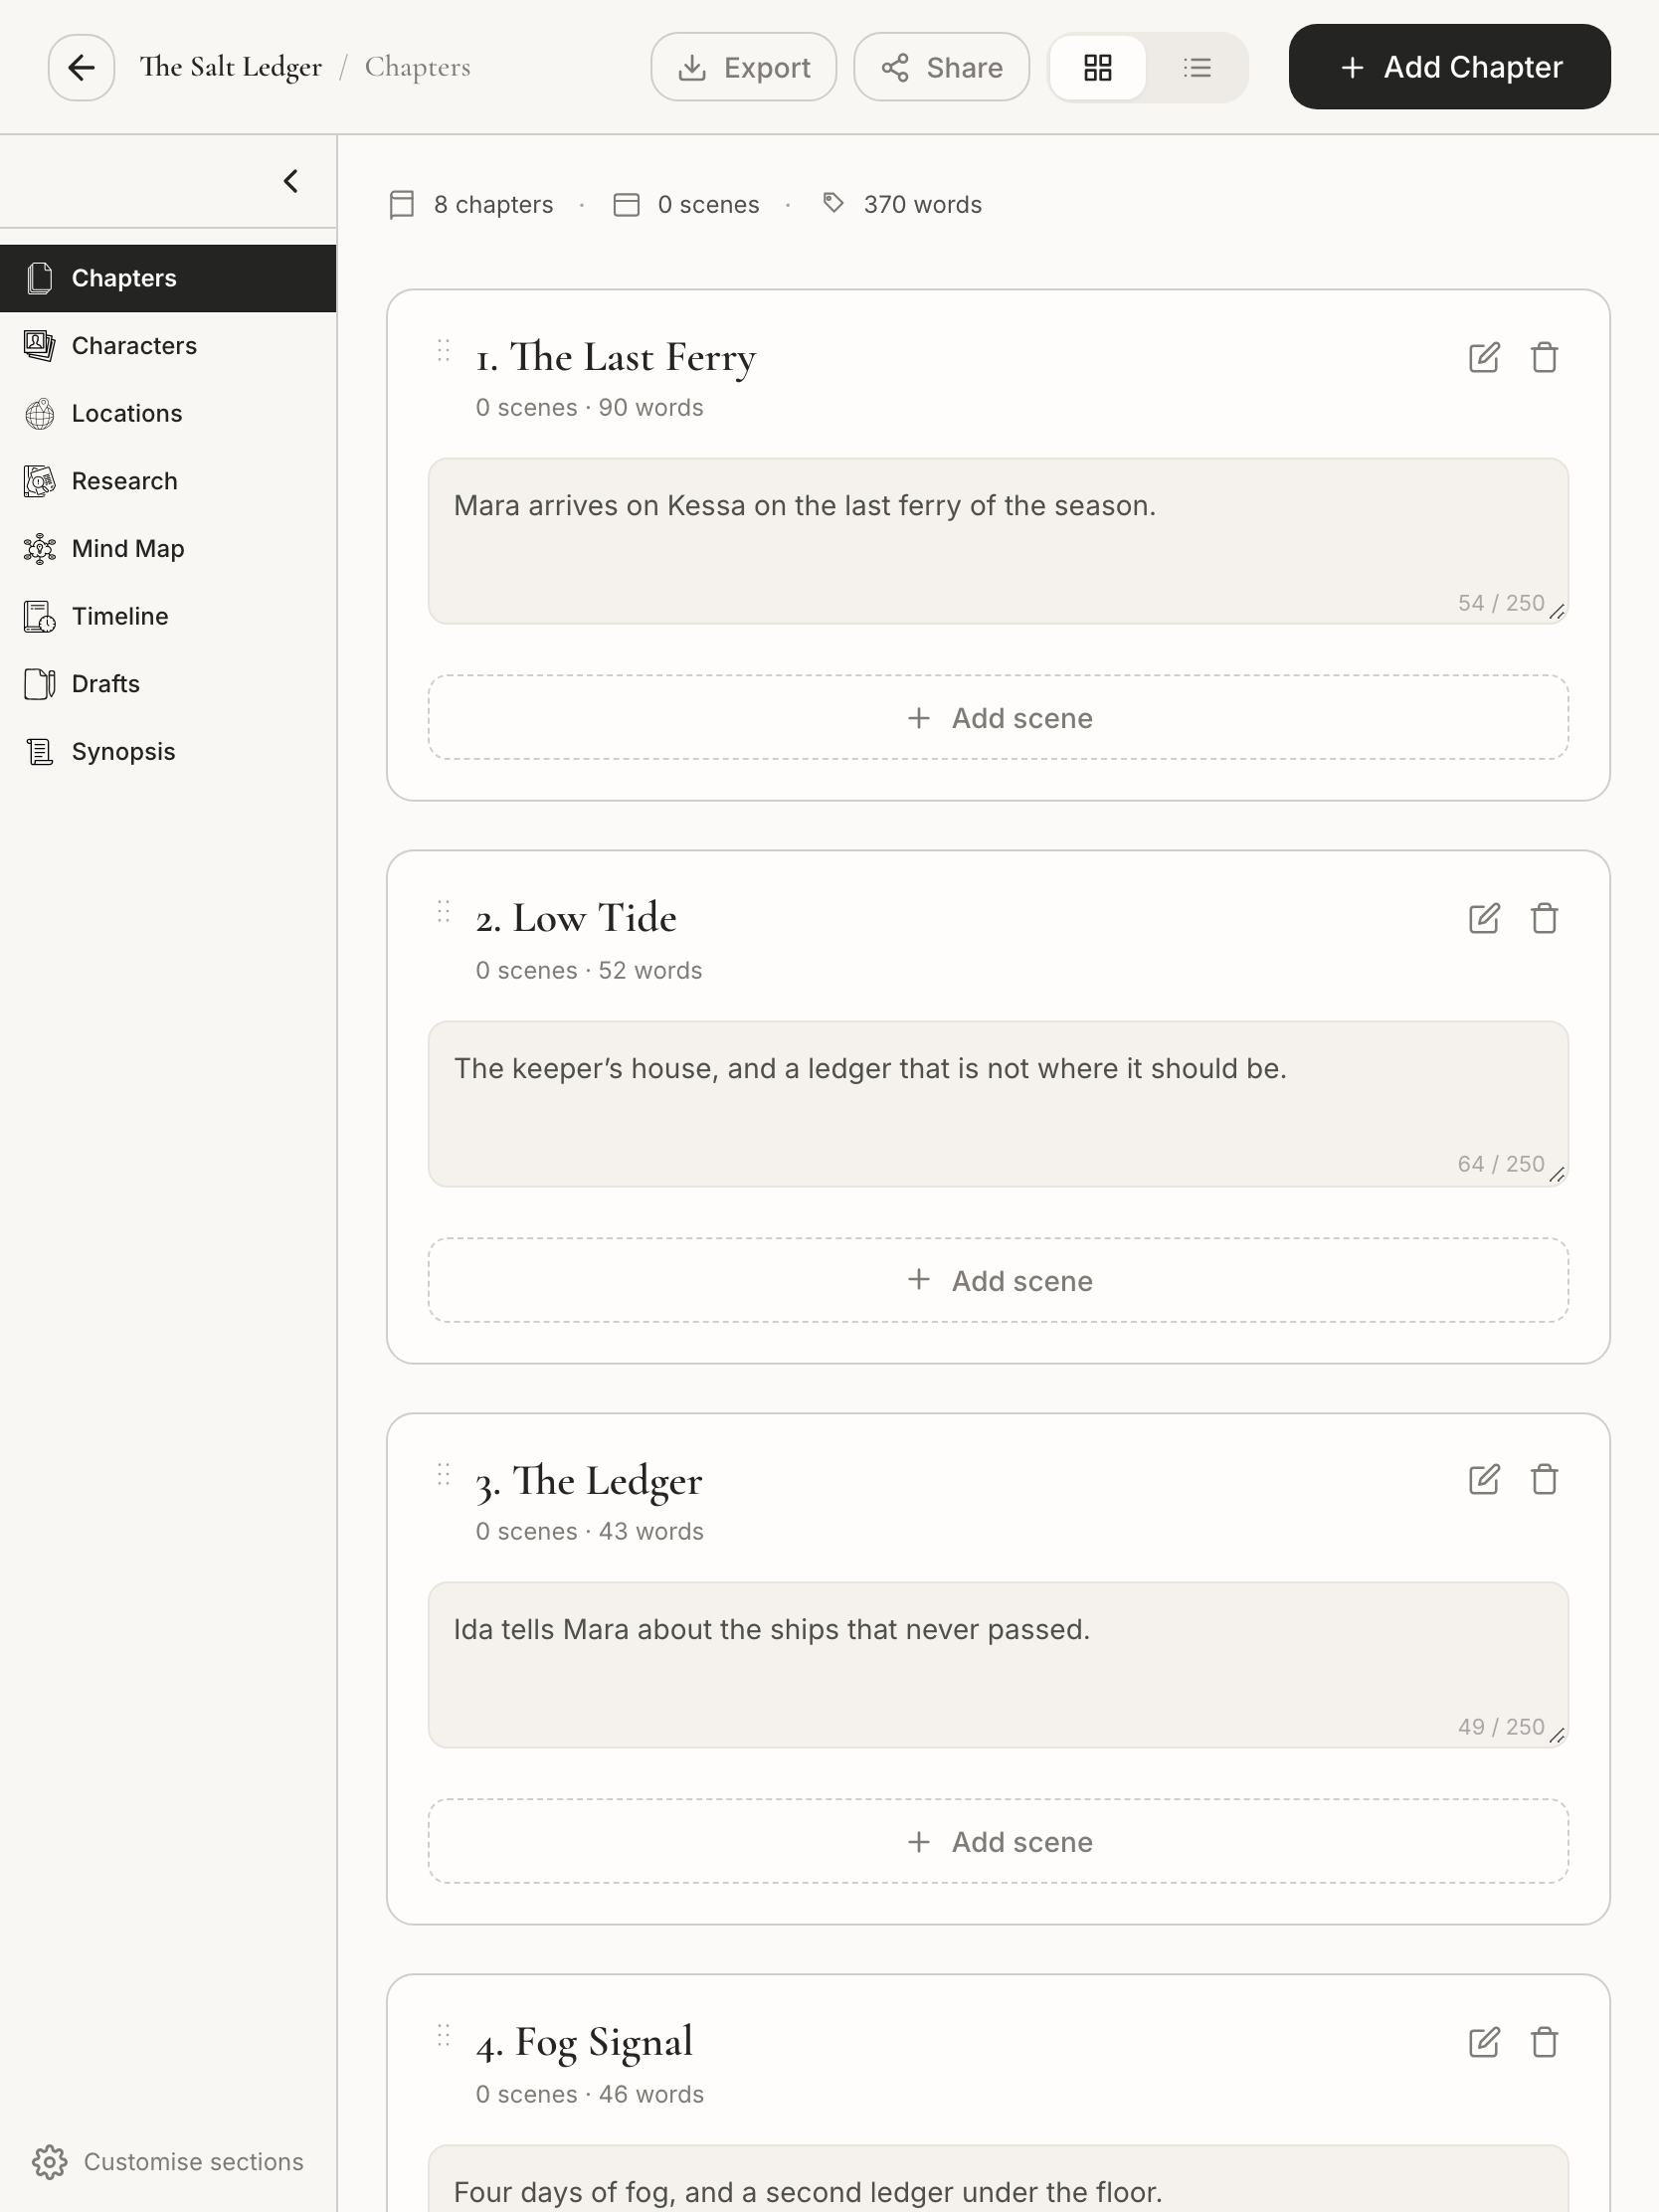Collapse the sidebar with the chevron
This screenshot has height=2212, width=1659.
tap(291, 181)
